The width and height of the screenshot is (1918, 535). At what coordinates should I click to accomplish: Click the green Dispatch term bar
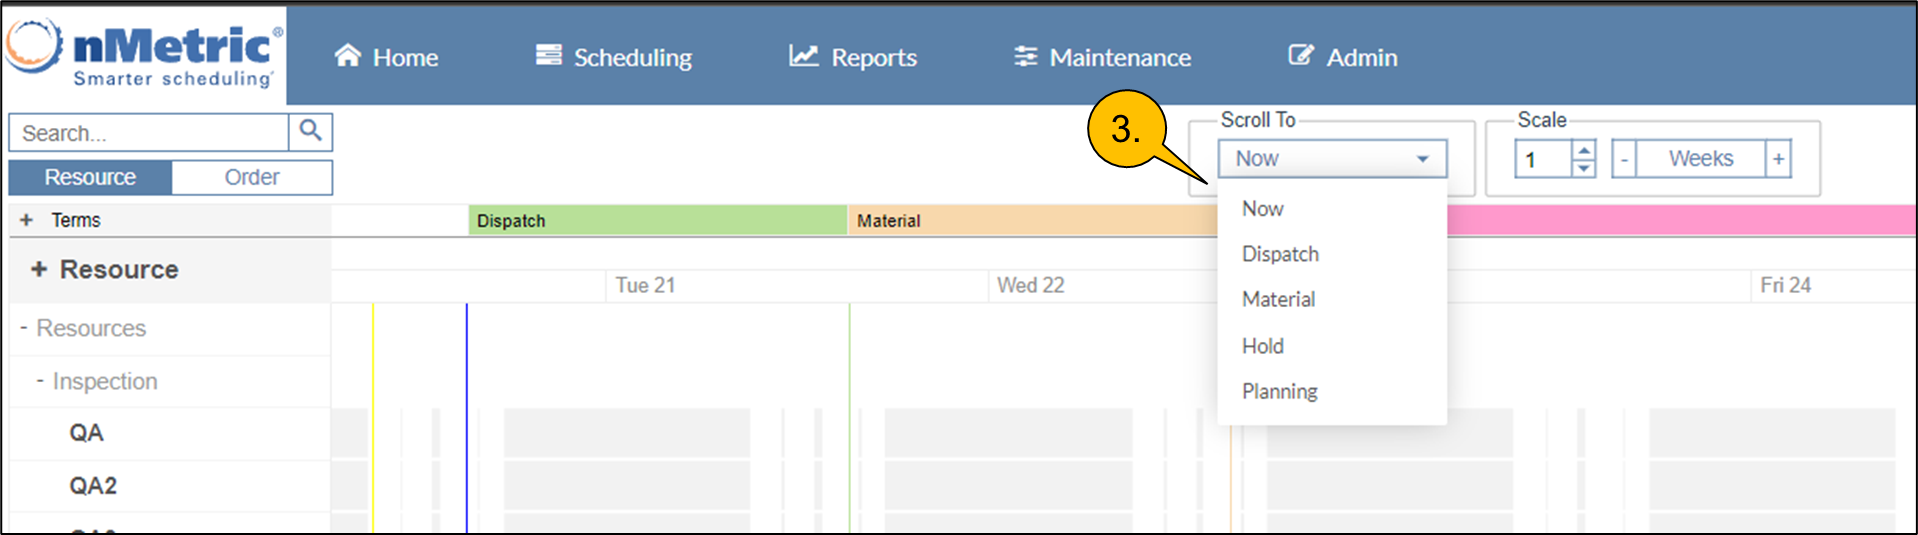pos(658,221)
